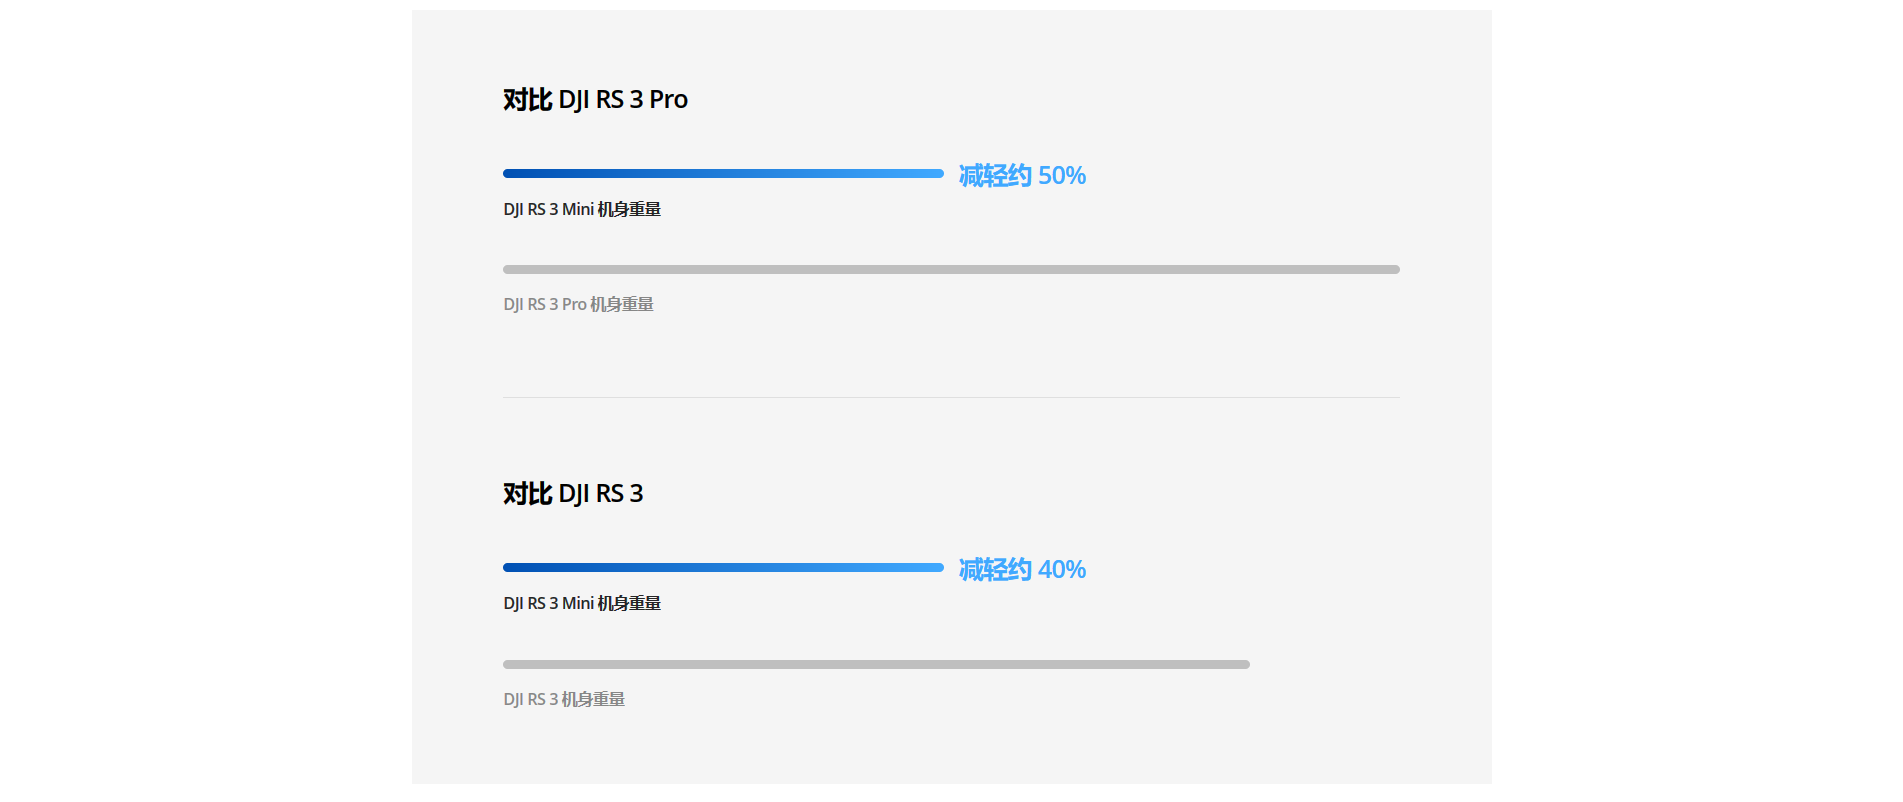Image resolution: width=1903 pixels, height=802 pixels.
Task: Click the 'DJI RS 3 Mini 机身重量' label under the first blue bar
Action: [x=582, y=210]
